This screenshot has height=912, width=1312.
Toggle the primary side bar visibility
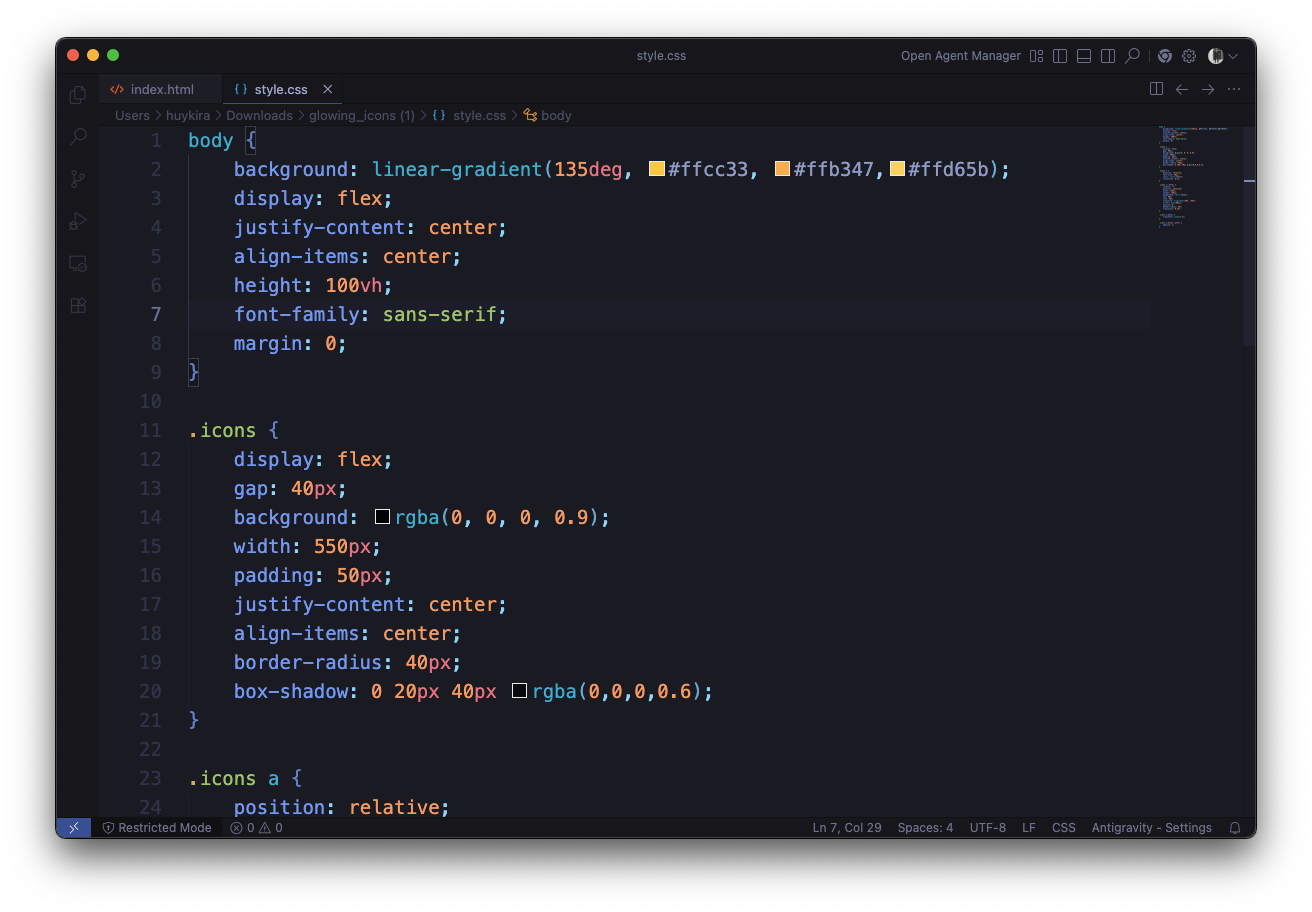point(1060,56)
